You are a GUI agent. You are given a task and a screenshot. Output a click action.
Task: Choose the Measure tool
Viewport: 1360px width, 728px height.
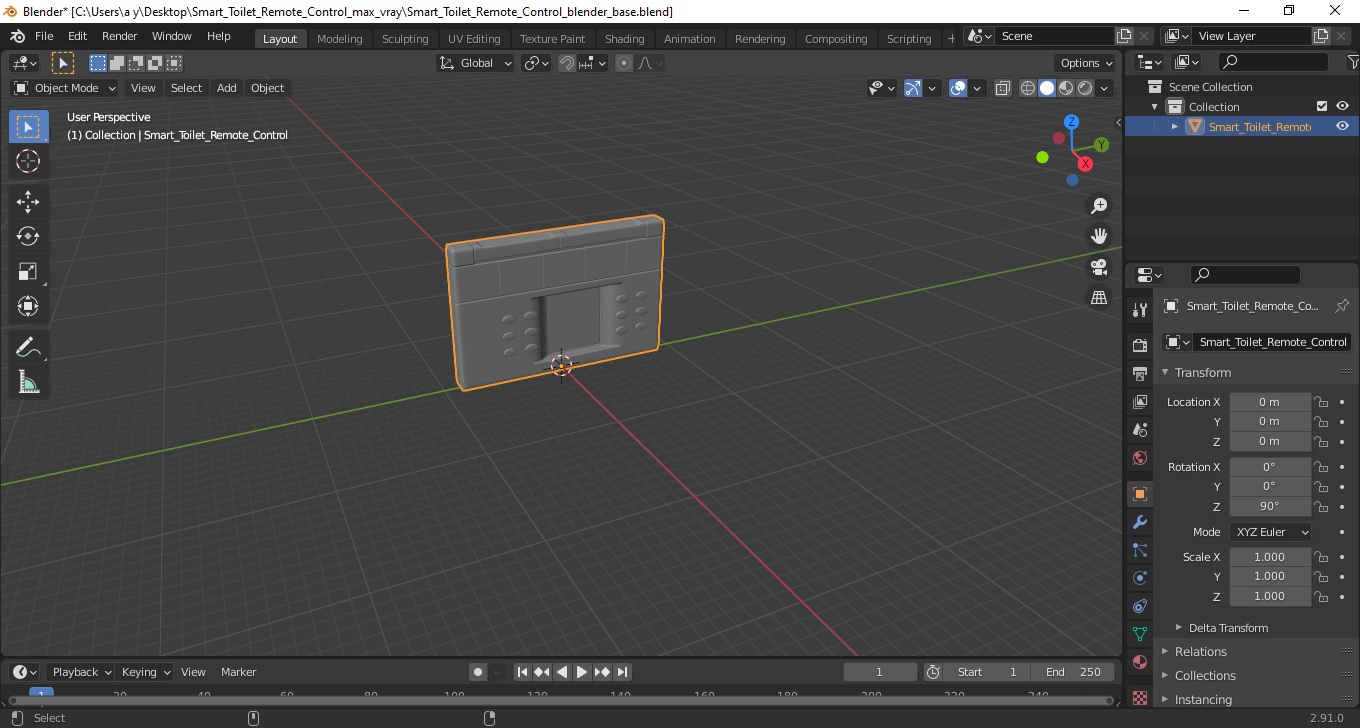coord(28,382)
